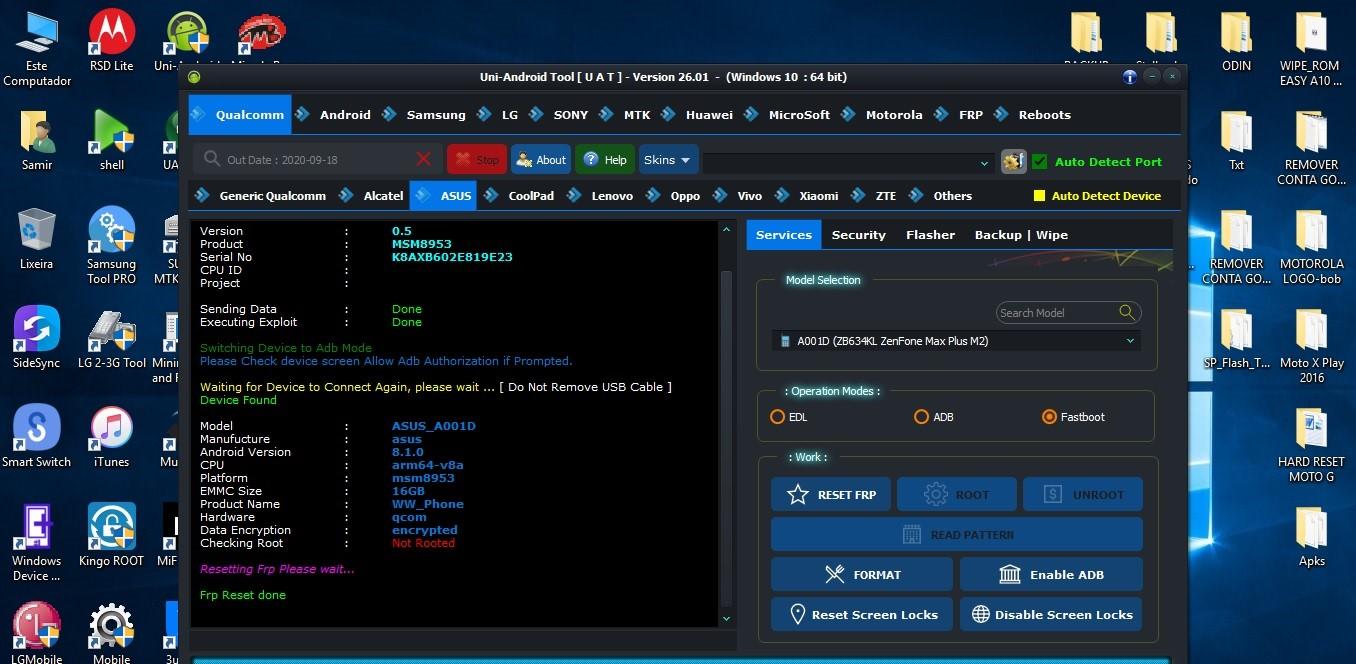Screen dimensions: 1356x664
Task: Click the About button
Action: click(541, 160)
